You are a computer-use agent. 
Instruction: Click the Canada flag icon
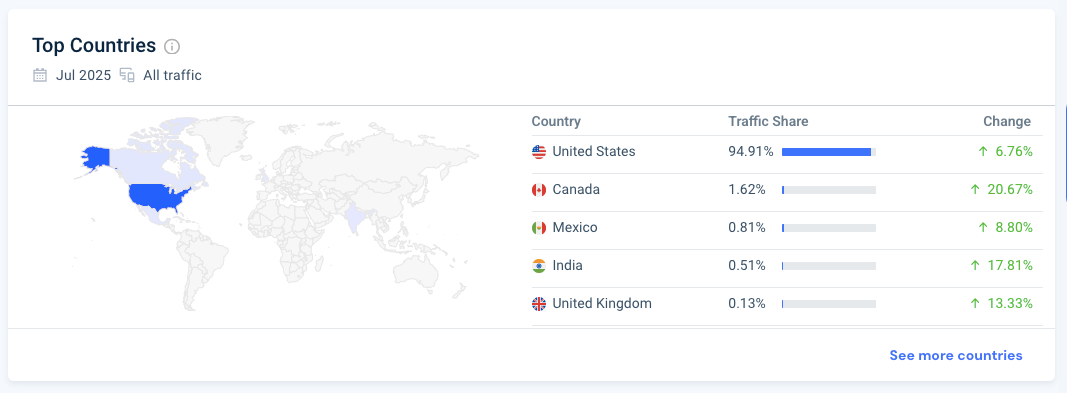pyautogui.click(x=539, y=190)
